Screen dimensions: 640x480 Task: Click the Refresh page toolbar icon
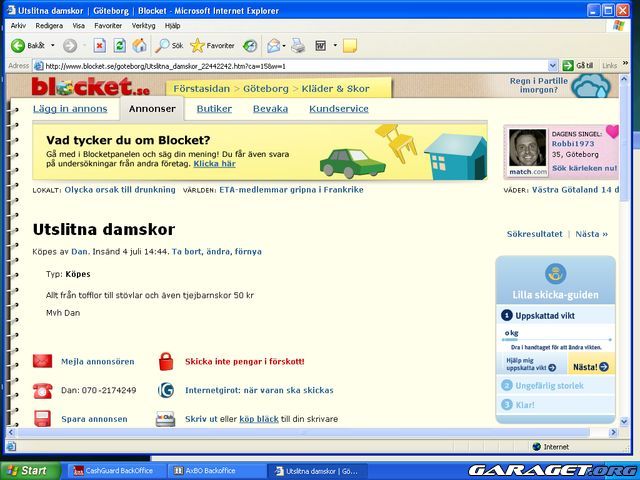[x=119, y=45]
